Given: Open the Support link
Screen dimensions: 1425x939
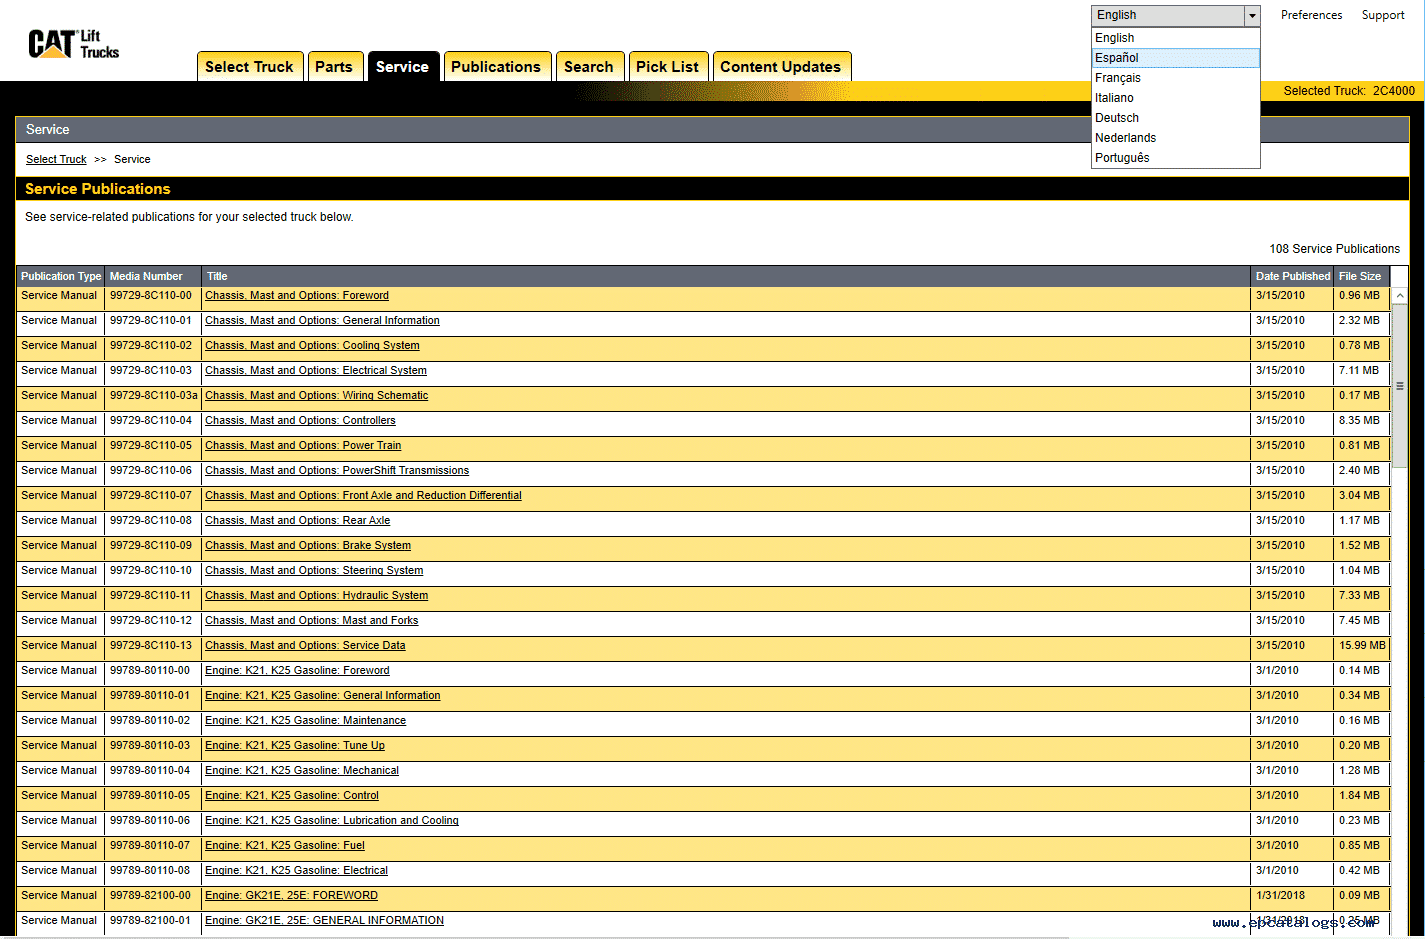Looking at the screenshot, I should (1383, 15).
